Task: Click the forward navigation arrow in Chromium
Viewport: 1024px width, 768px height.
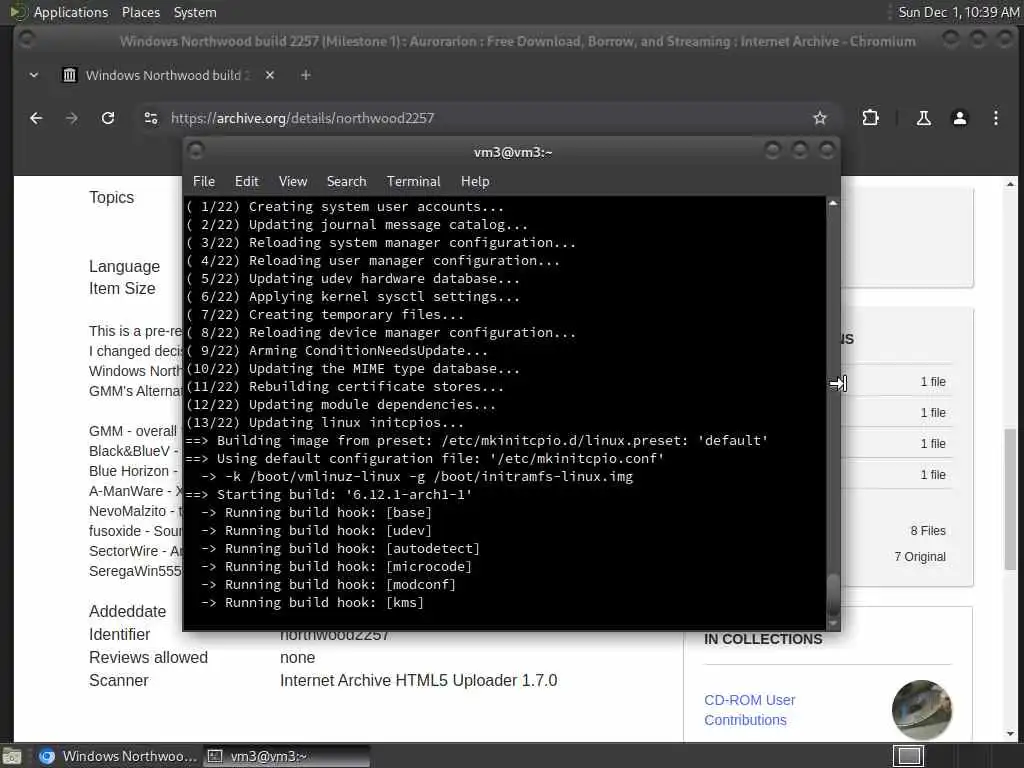Action: tap(72, 118)
